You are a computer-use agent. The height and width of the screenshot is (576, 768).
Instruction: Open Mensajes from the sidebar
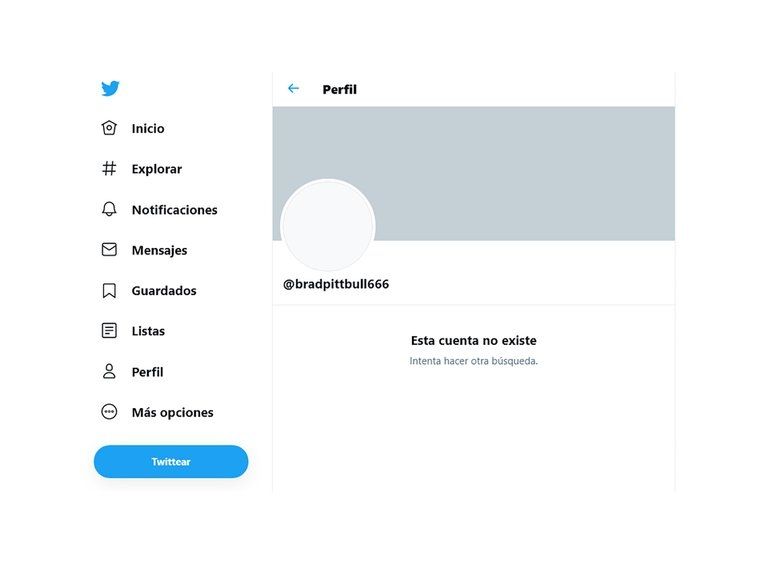(159, 250)
